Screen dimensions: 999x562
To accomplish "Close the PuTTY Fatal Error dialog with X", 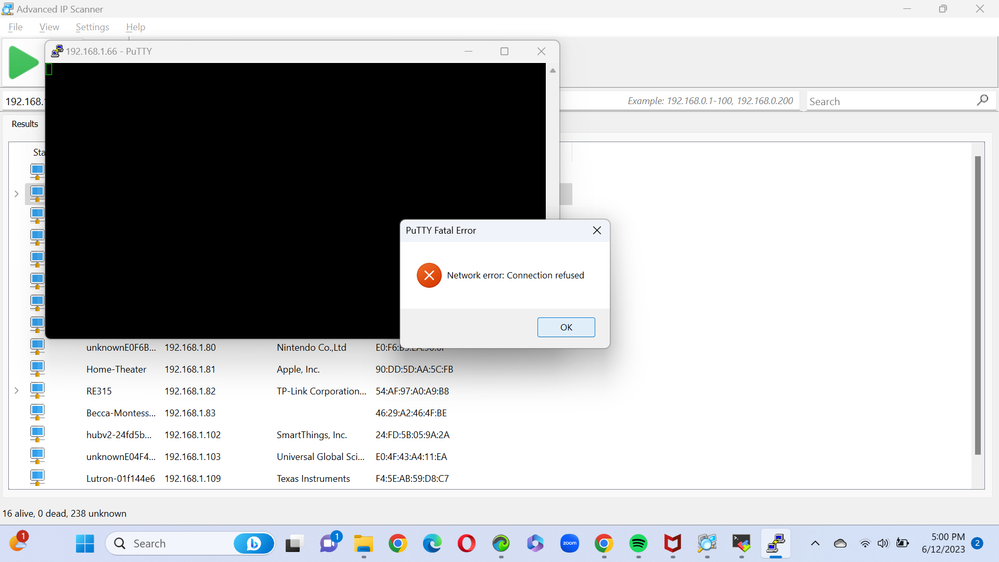I will [x=596, y=230].
